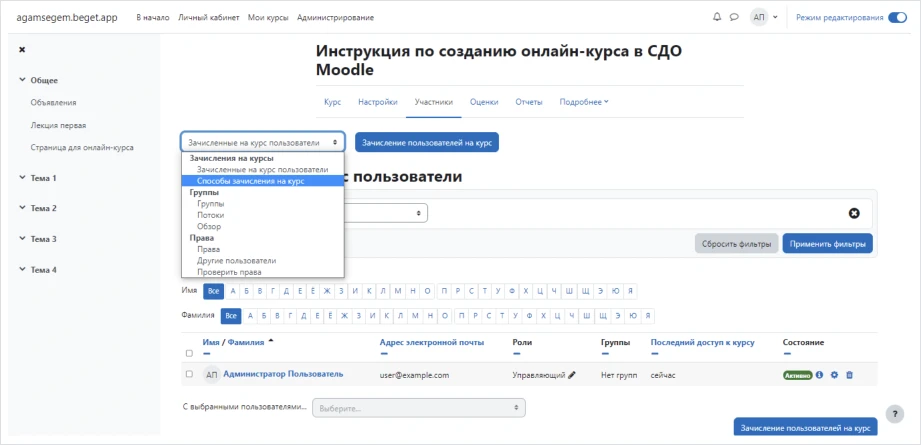Open the Администратор Пользователь profile link
The width and height of the screenshot is (921, 445).
click(283, 374)
